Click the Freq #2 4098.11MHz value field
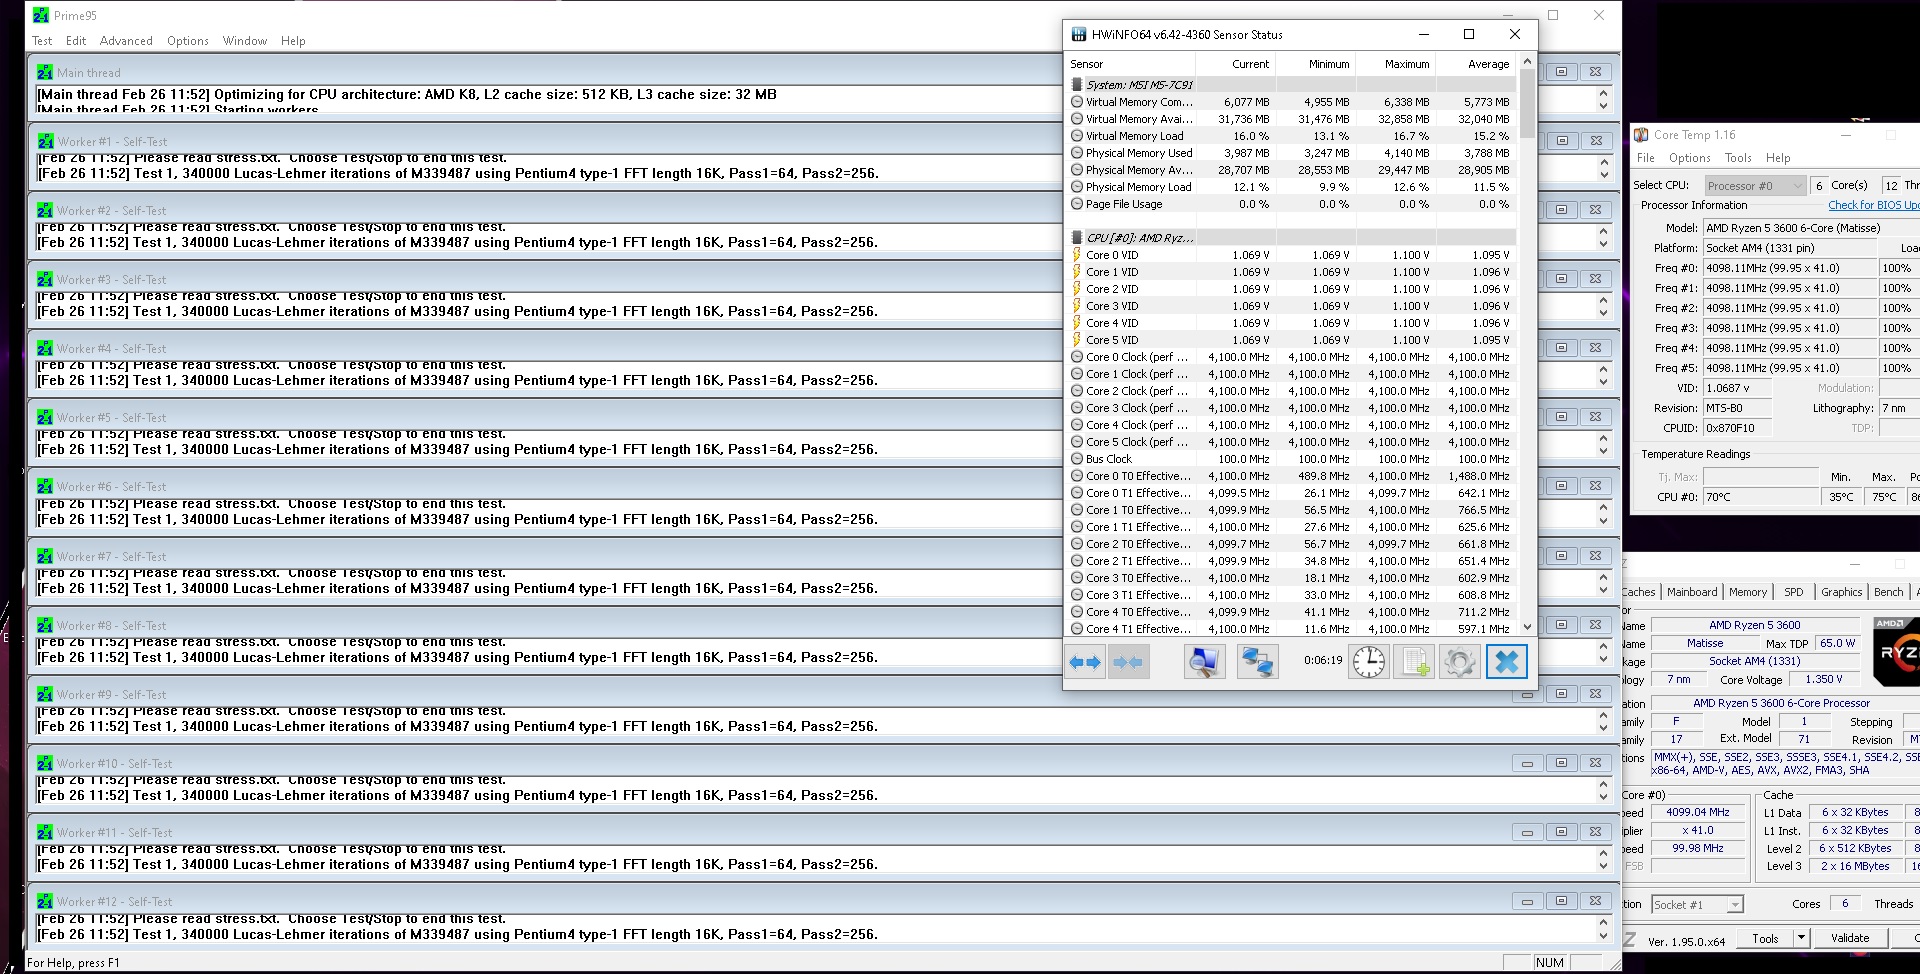1920x974 pixels. point(1789,308)
